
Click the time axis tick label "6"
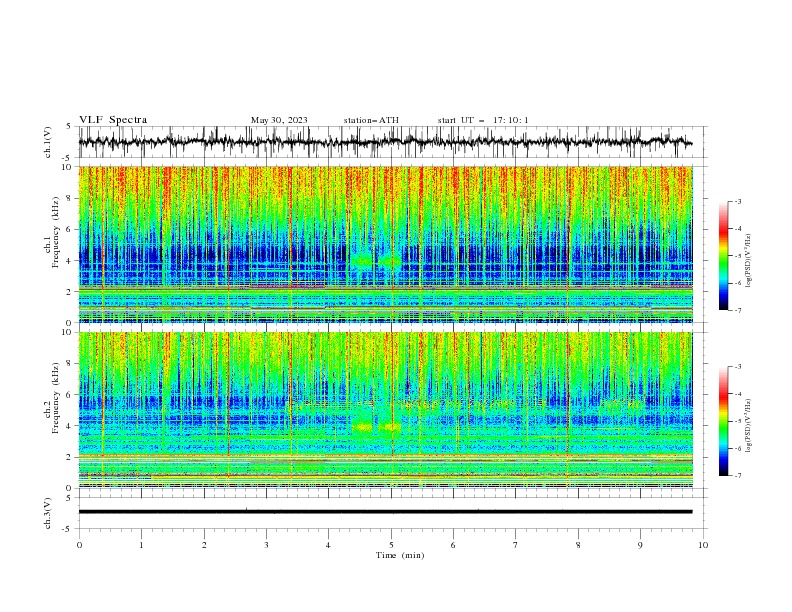(x=454, y=545)
